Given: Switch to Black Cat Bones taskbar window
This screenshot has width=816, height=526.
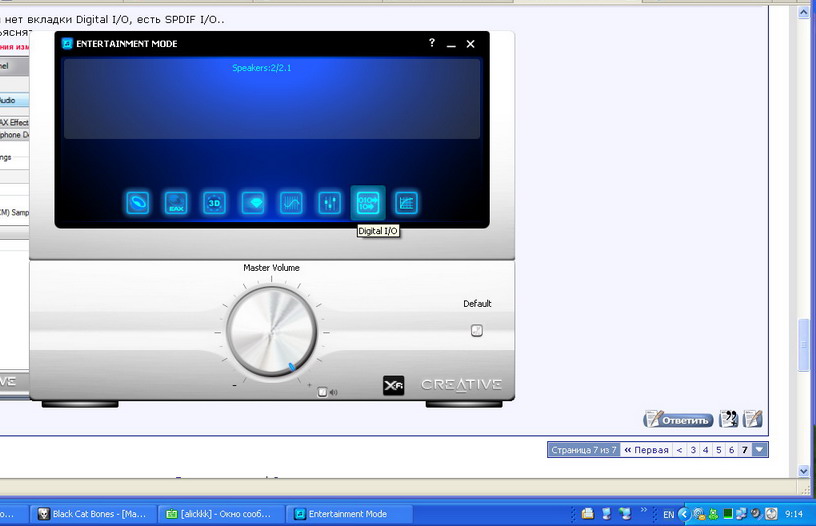Looking at the screenshot, I should point(94,514).
